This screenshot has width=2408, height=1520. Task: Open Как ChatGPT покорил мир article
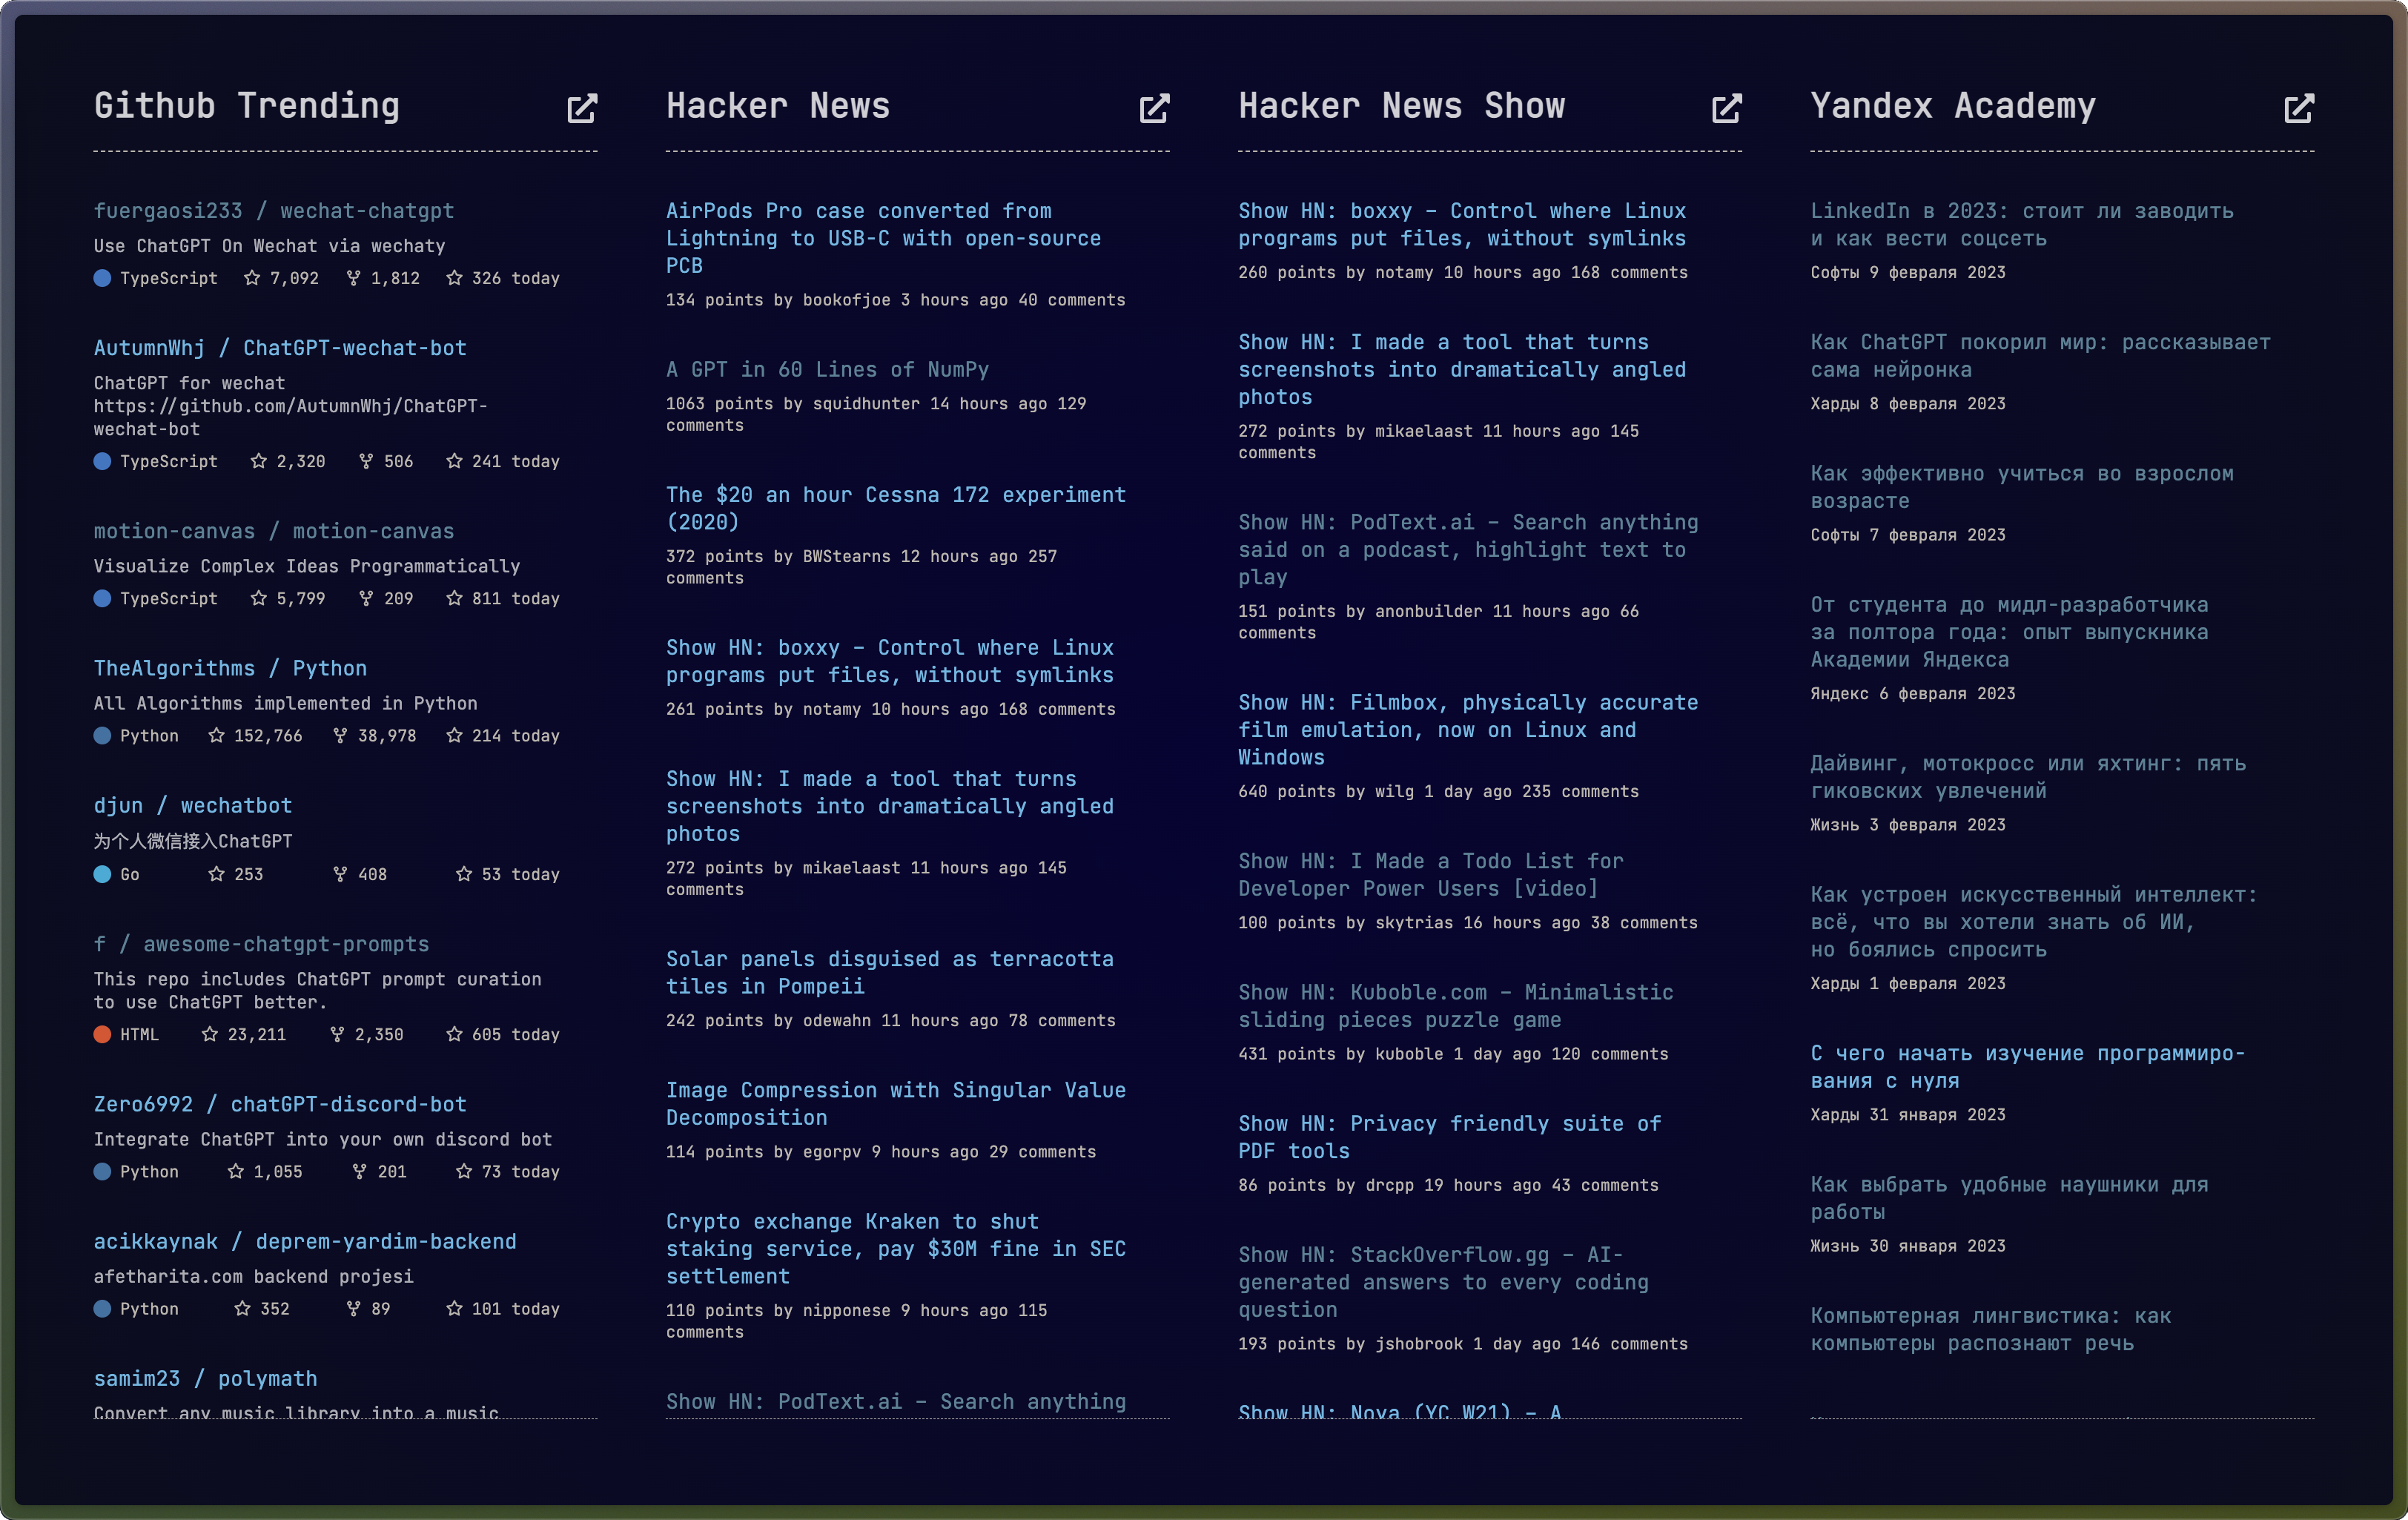(x=2040, y=355)
